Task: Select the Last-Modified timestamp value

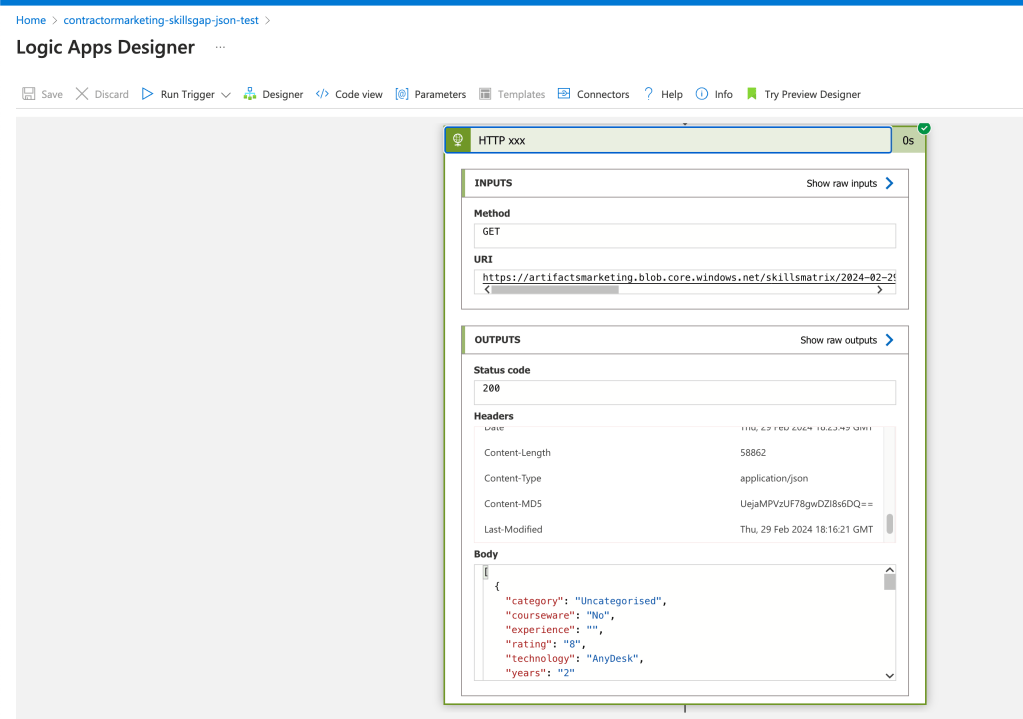Action: coord(806,530)
